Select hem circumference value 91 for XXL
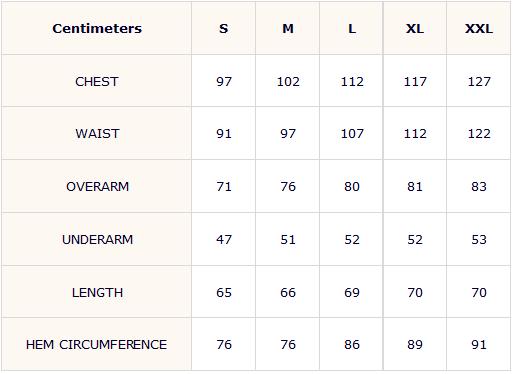The image size is (514, 374). 479,344
